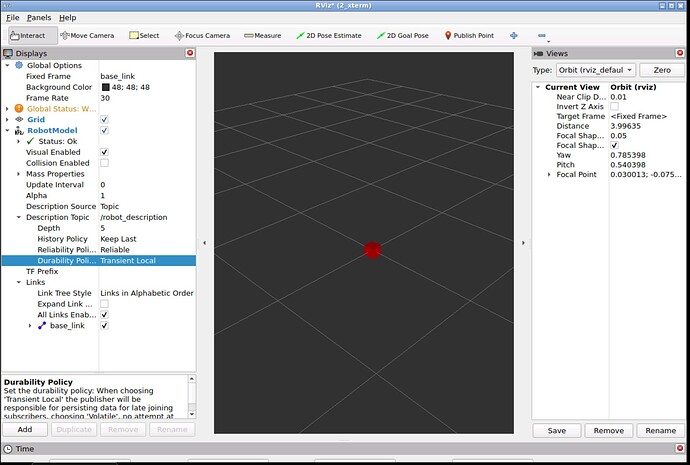690x465 pixels.
Task: Click the Add display button
Action: click(25, 429)
